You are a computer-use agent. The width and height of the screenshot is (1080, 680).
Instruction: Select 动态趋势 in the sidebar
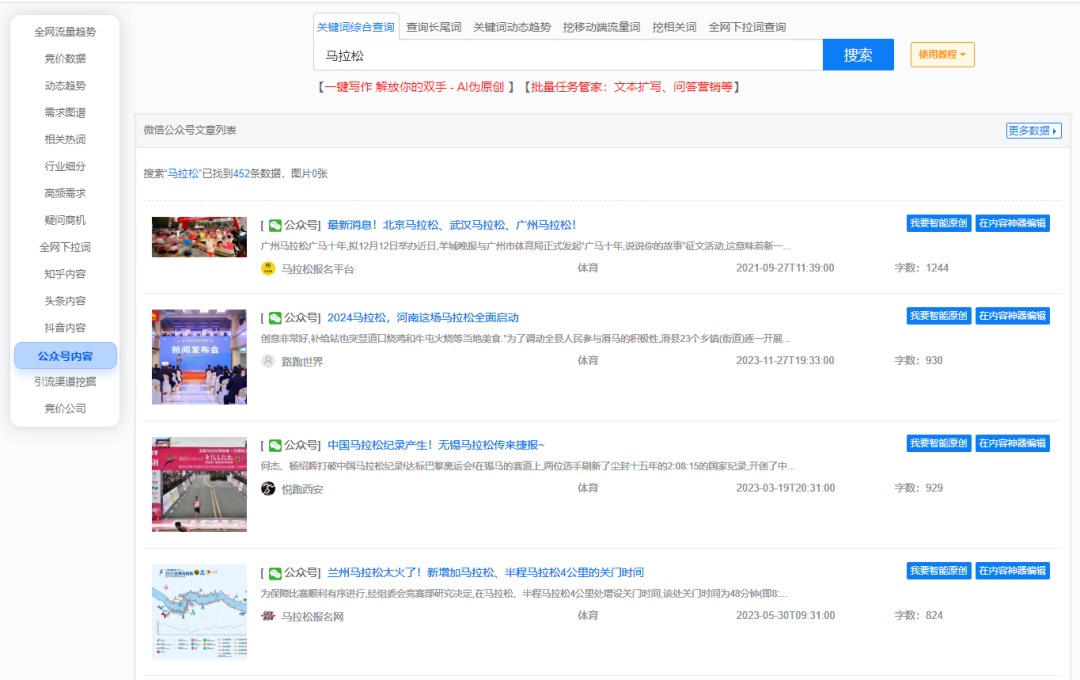(65, 85)
